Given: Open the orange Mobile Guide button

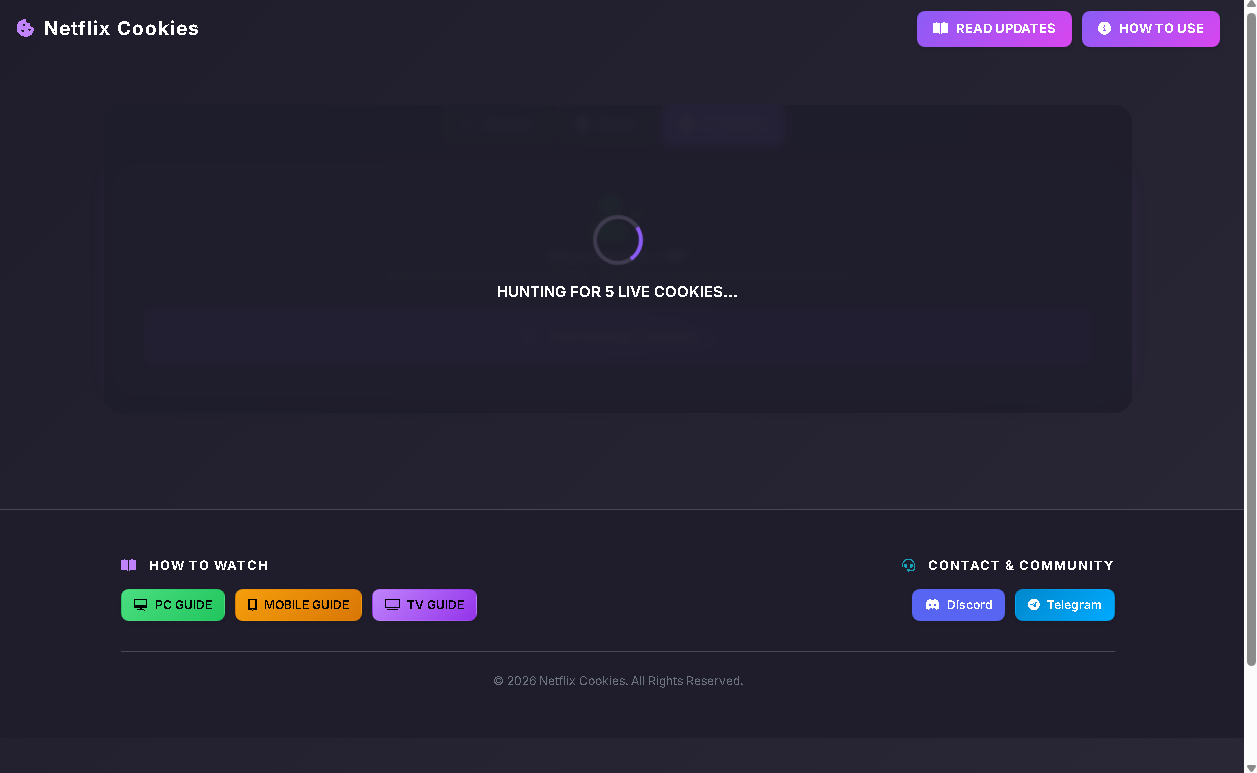Looking at the screenshot, I should coord(298,605).
